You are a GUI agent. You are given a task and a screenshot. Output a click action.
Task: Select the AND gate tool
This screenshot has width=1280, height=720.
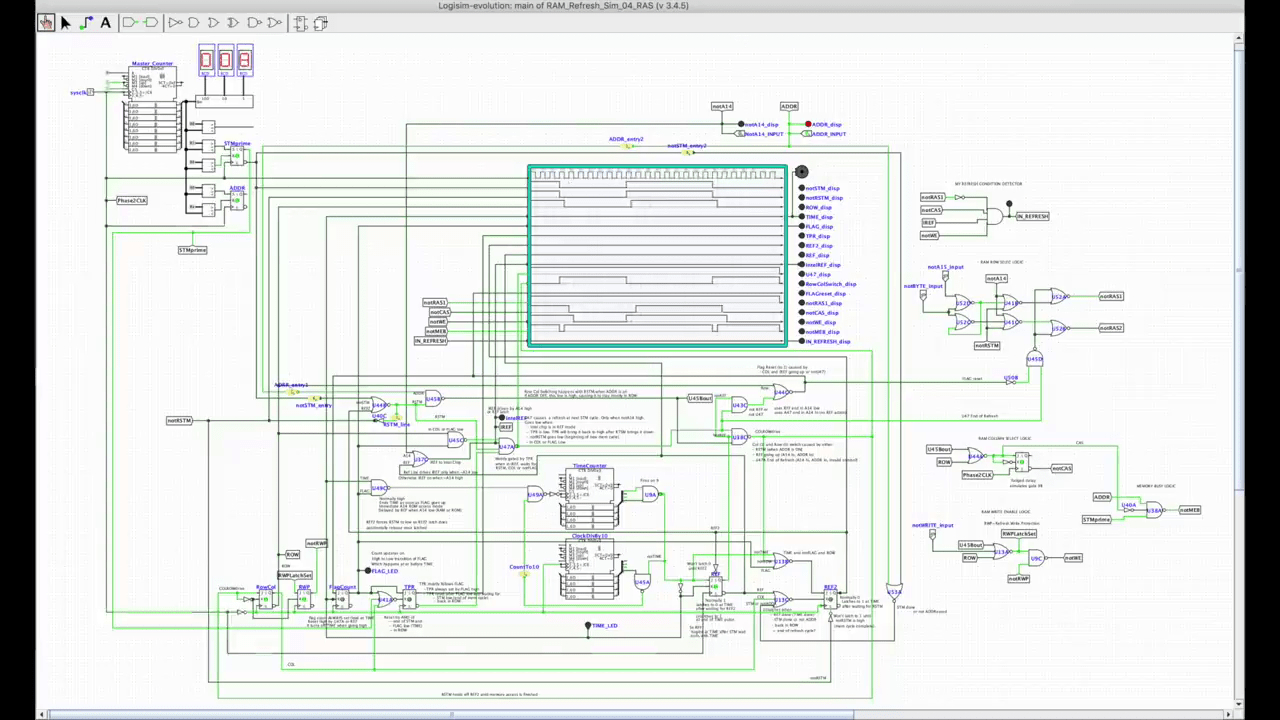point(194,22)
